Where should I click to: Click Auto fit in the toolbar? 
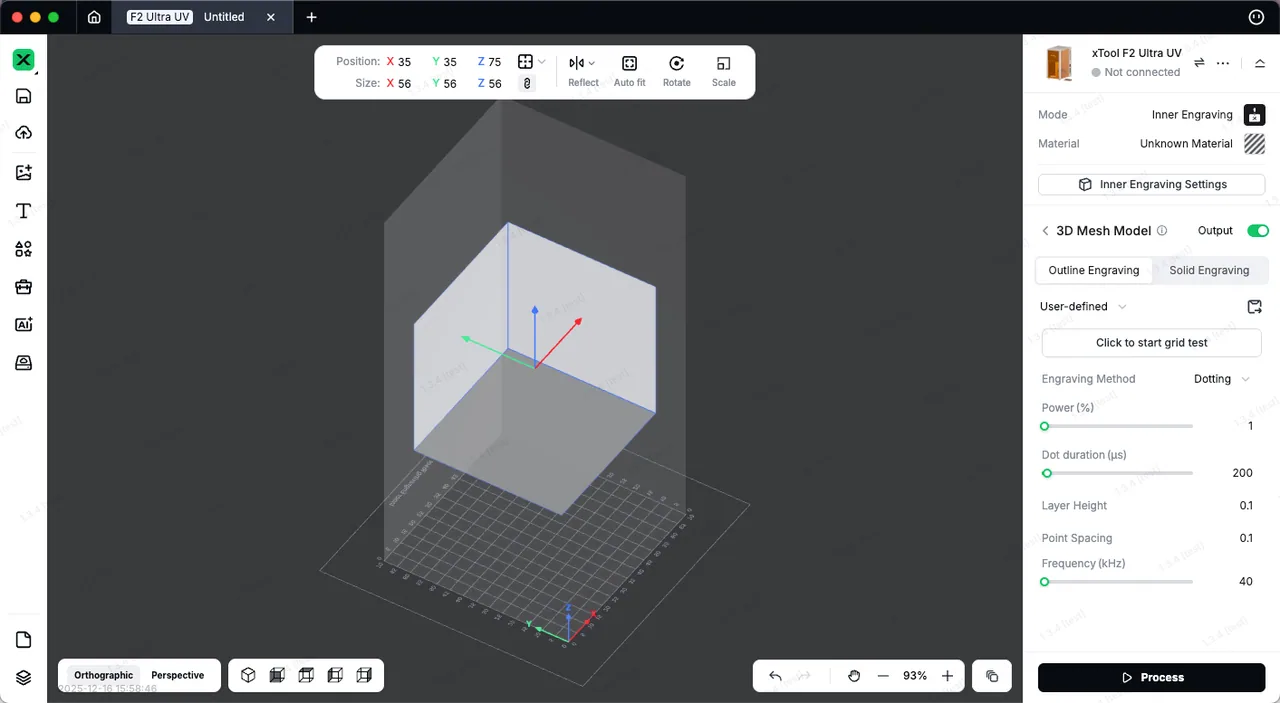(x=629, y=70)
